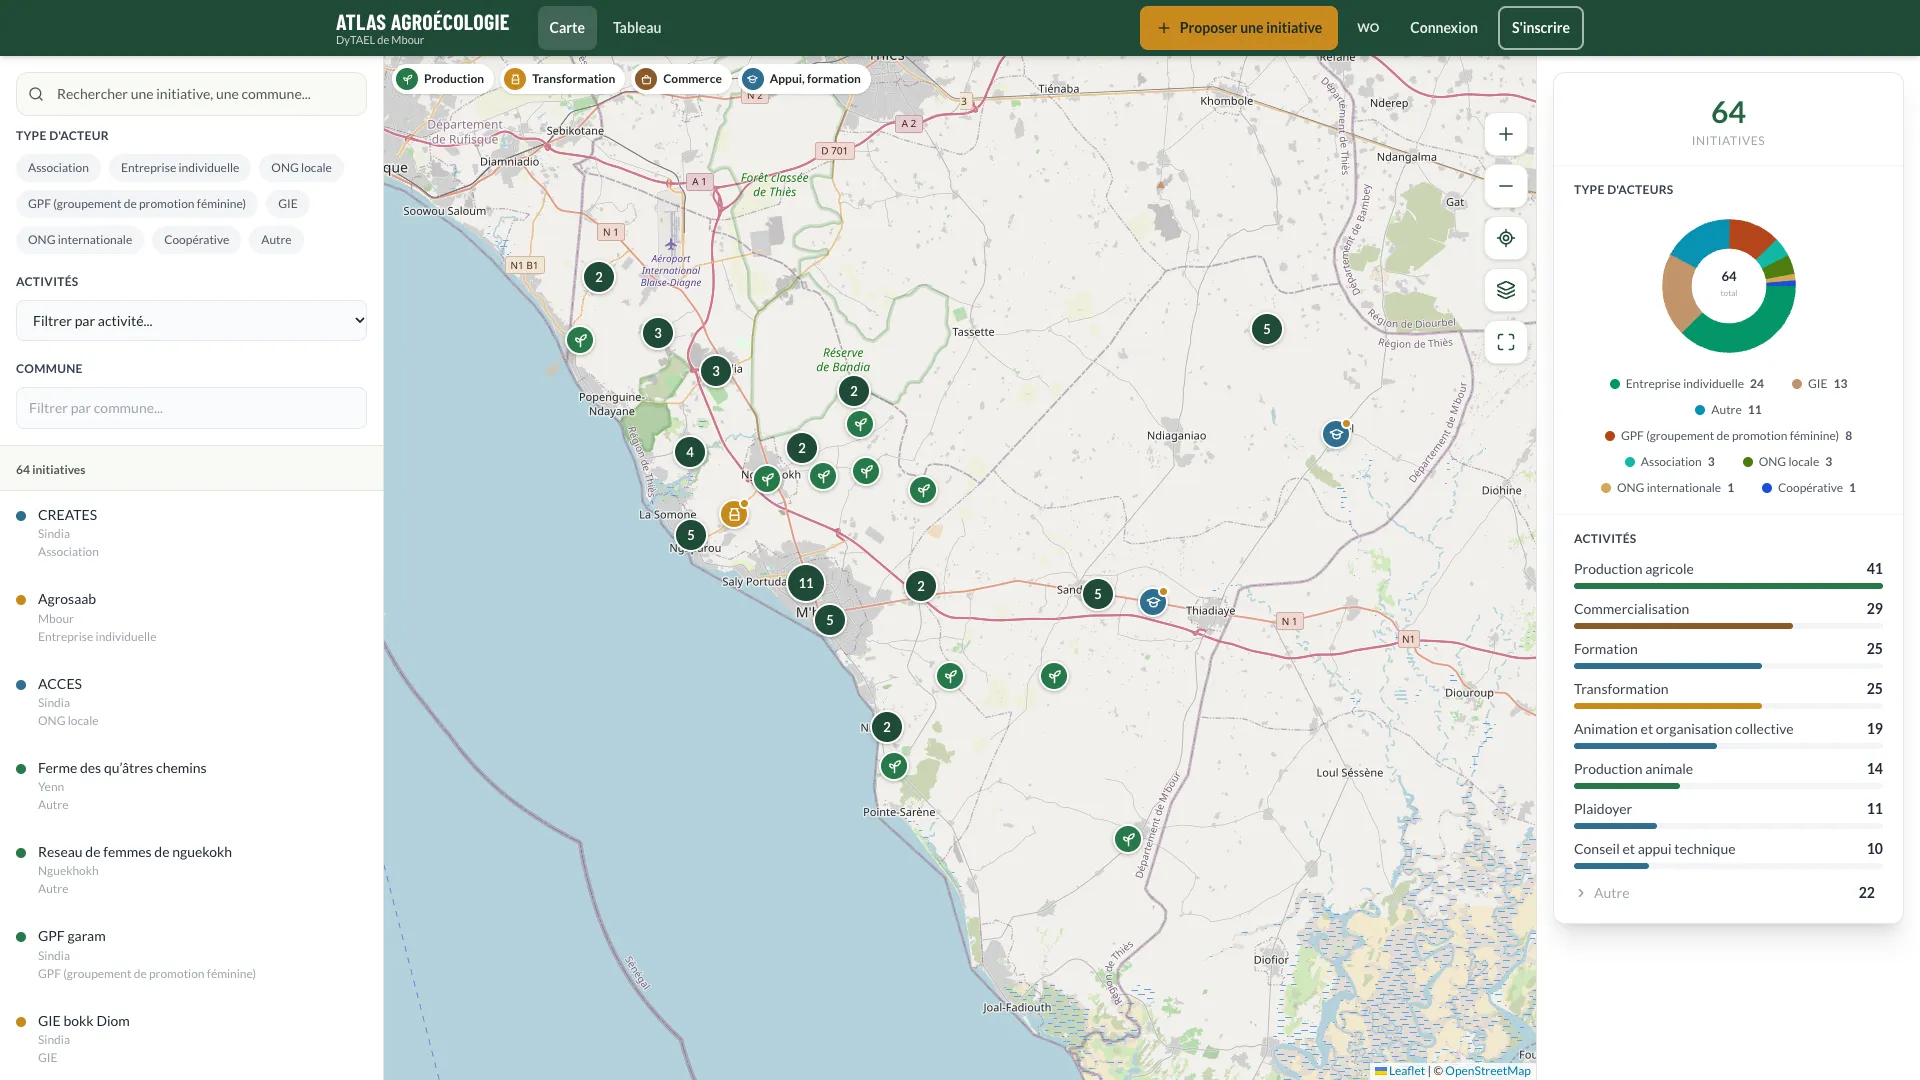
Task: Toggle Transformation legend filter
Action: (x=562, y=79)
